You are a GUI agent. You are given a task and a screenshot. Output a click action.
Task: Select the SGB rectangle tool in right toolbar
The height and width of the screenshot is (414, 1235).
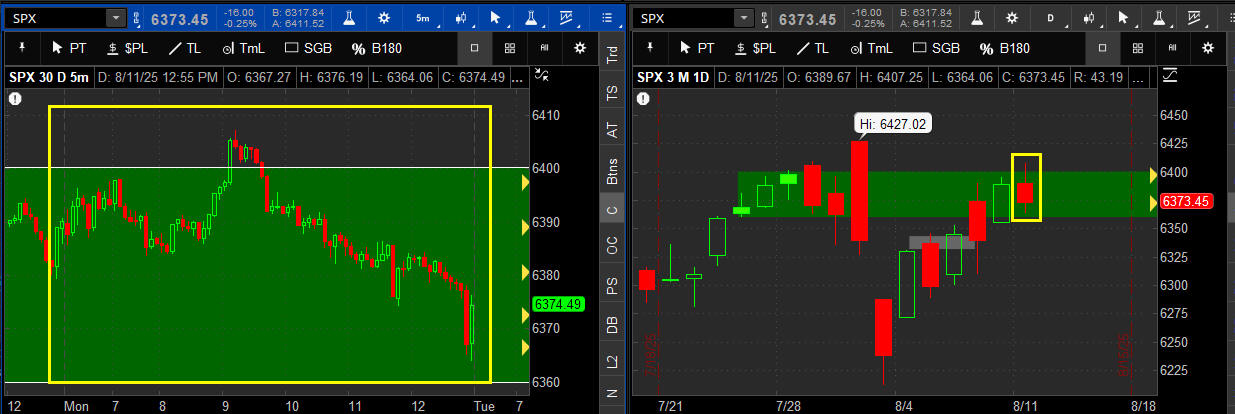(x=936, y=48)
